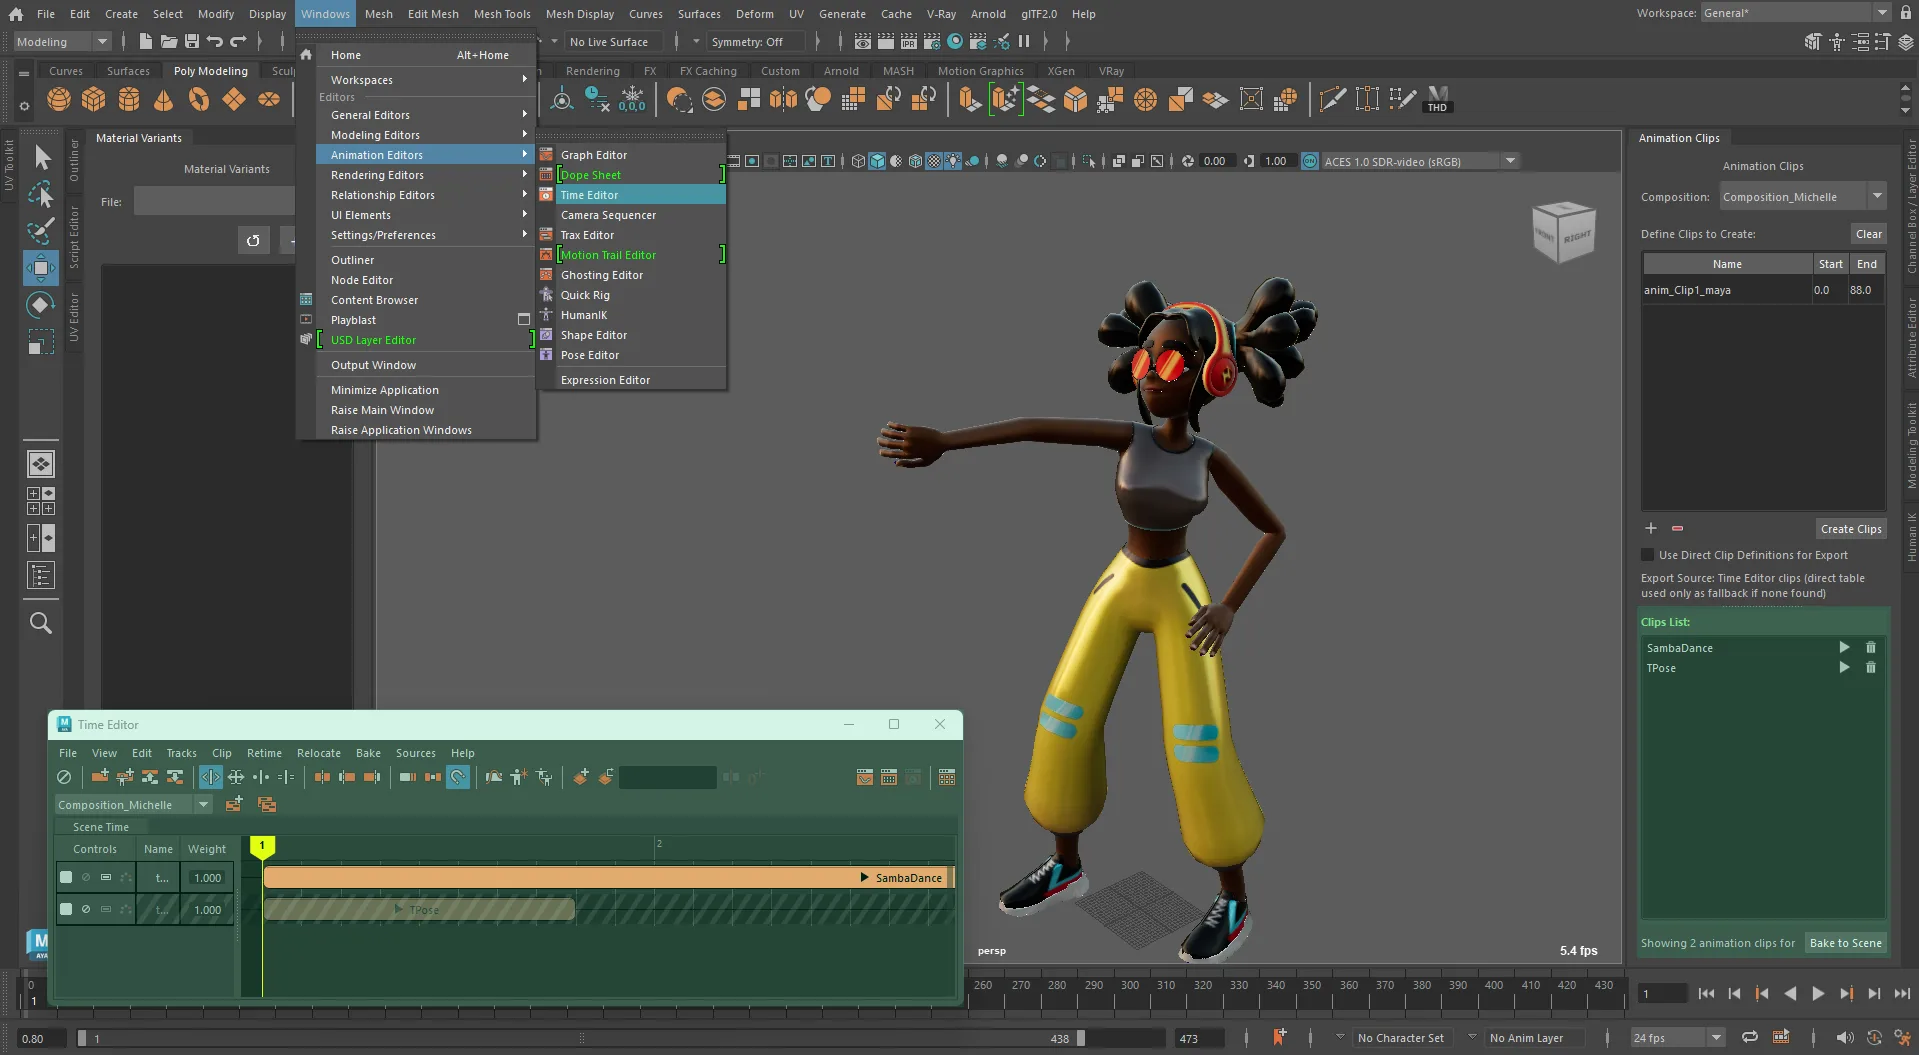Click add animation track icon in Time Editor
Screen dimensions: 1919x1055
coord(100,777)
